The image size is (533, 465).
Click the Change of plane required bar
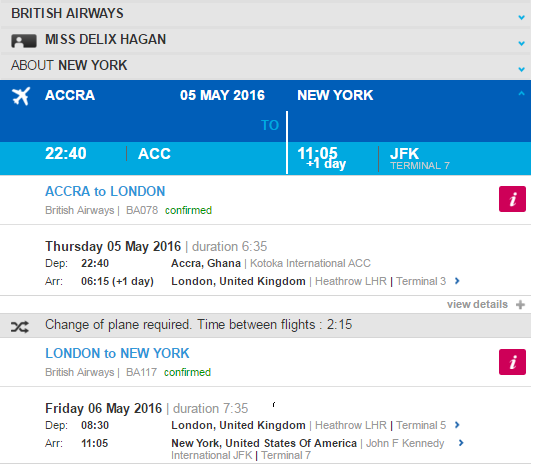click(x=265, y=325)
